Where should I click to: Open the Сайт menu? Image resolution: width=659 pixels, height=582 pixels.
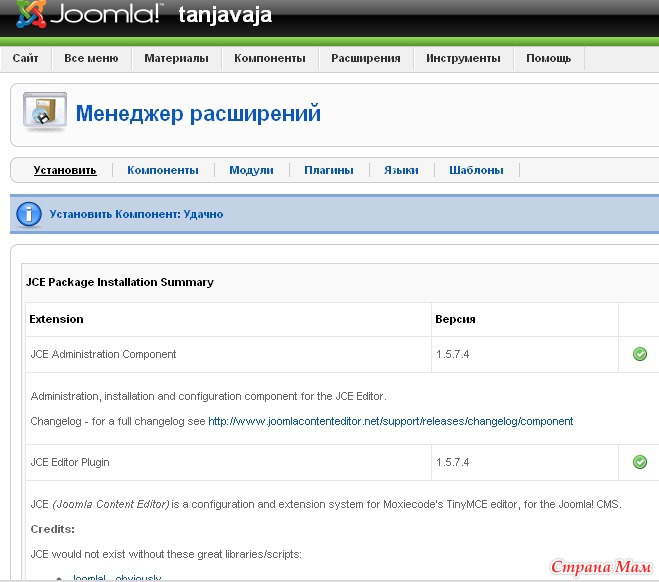(25, 58)
